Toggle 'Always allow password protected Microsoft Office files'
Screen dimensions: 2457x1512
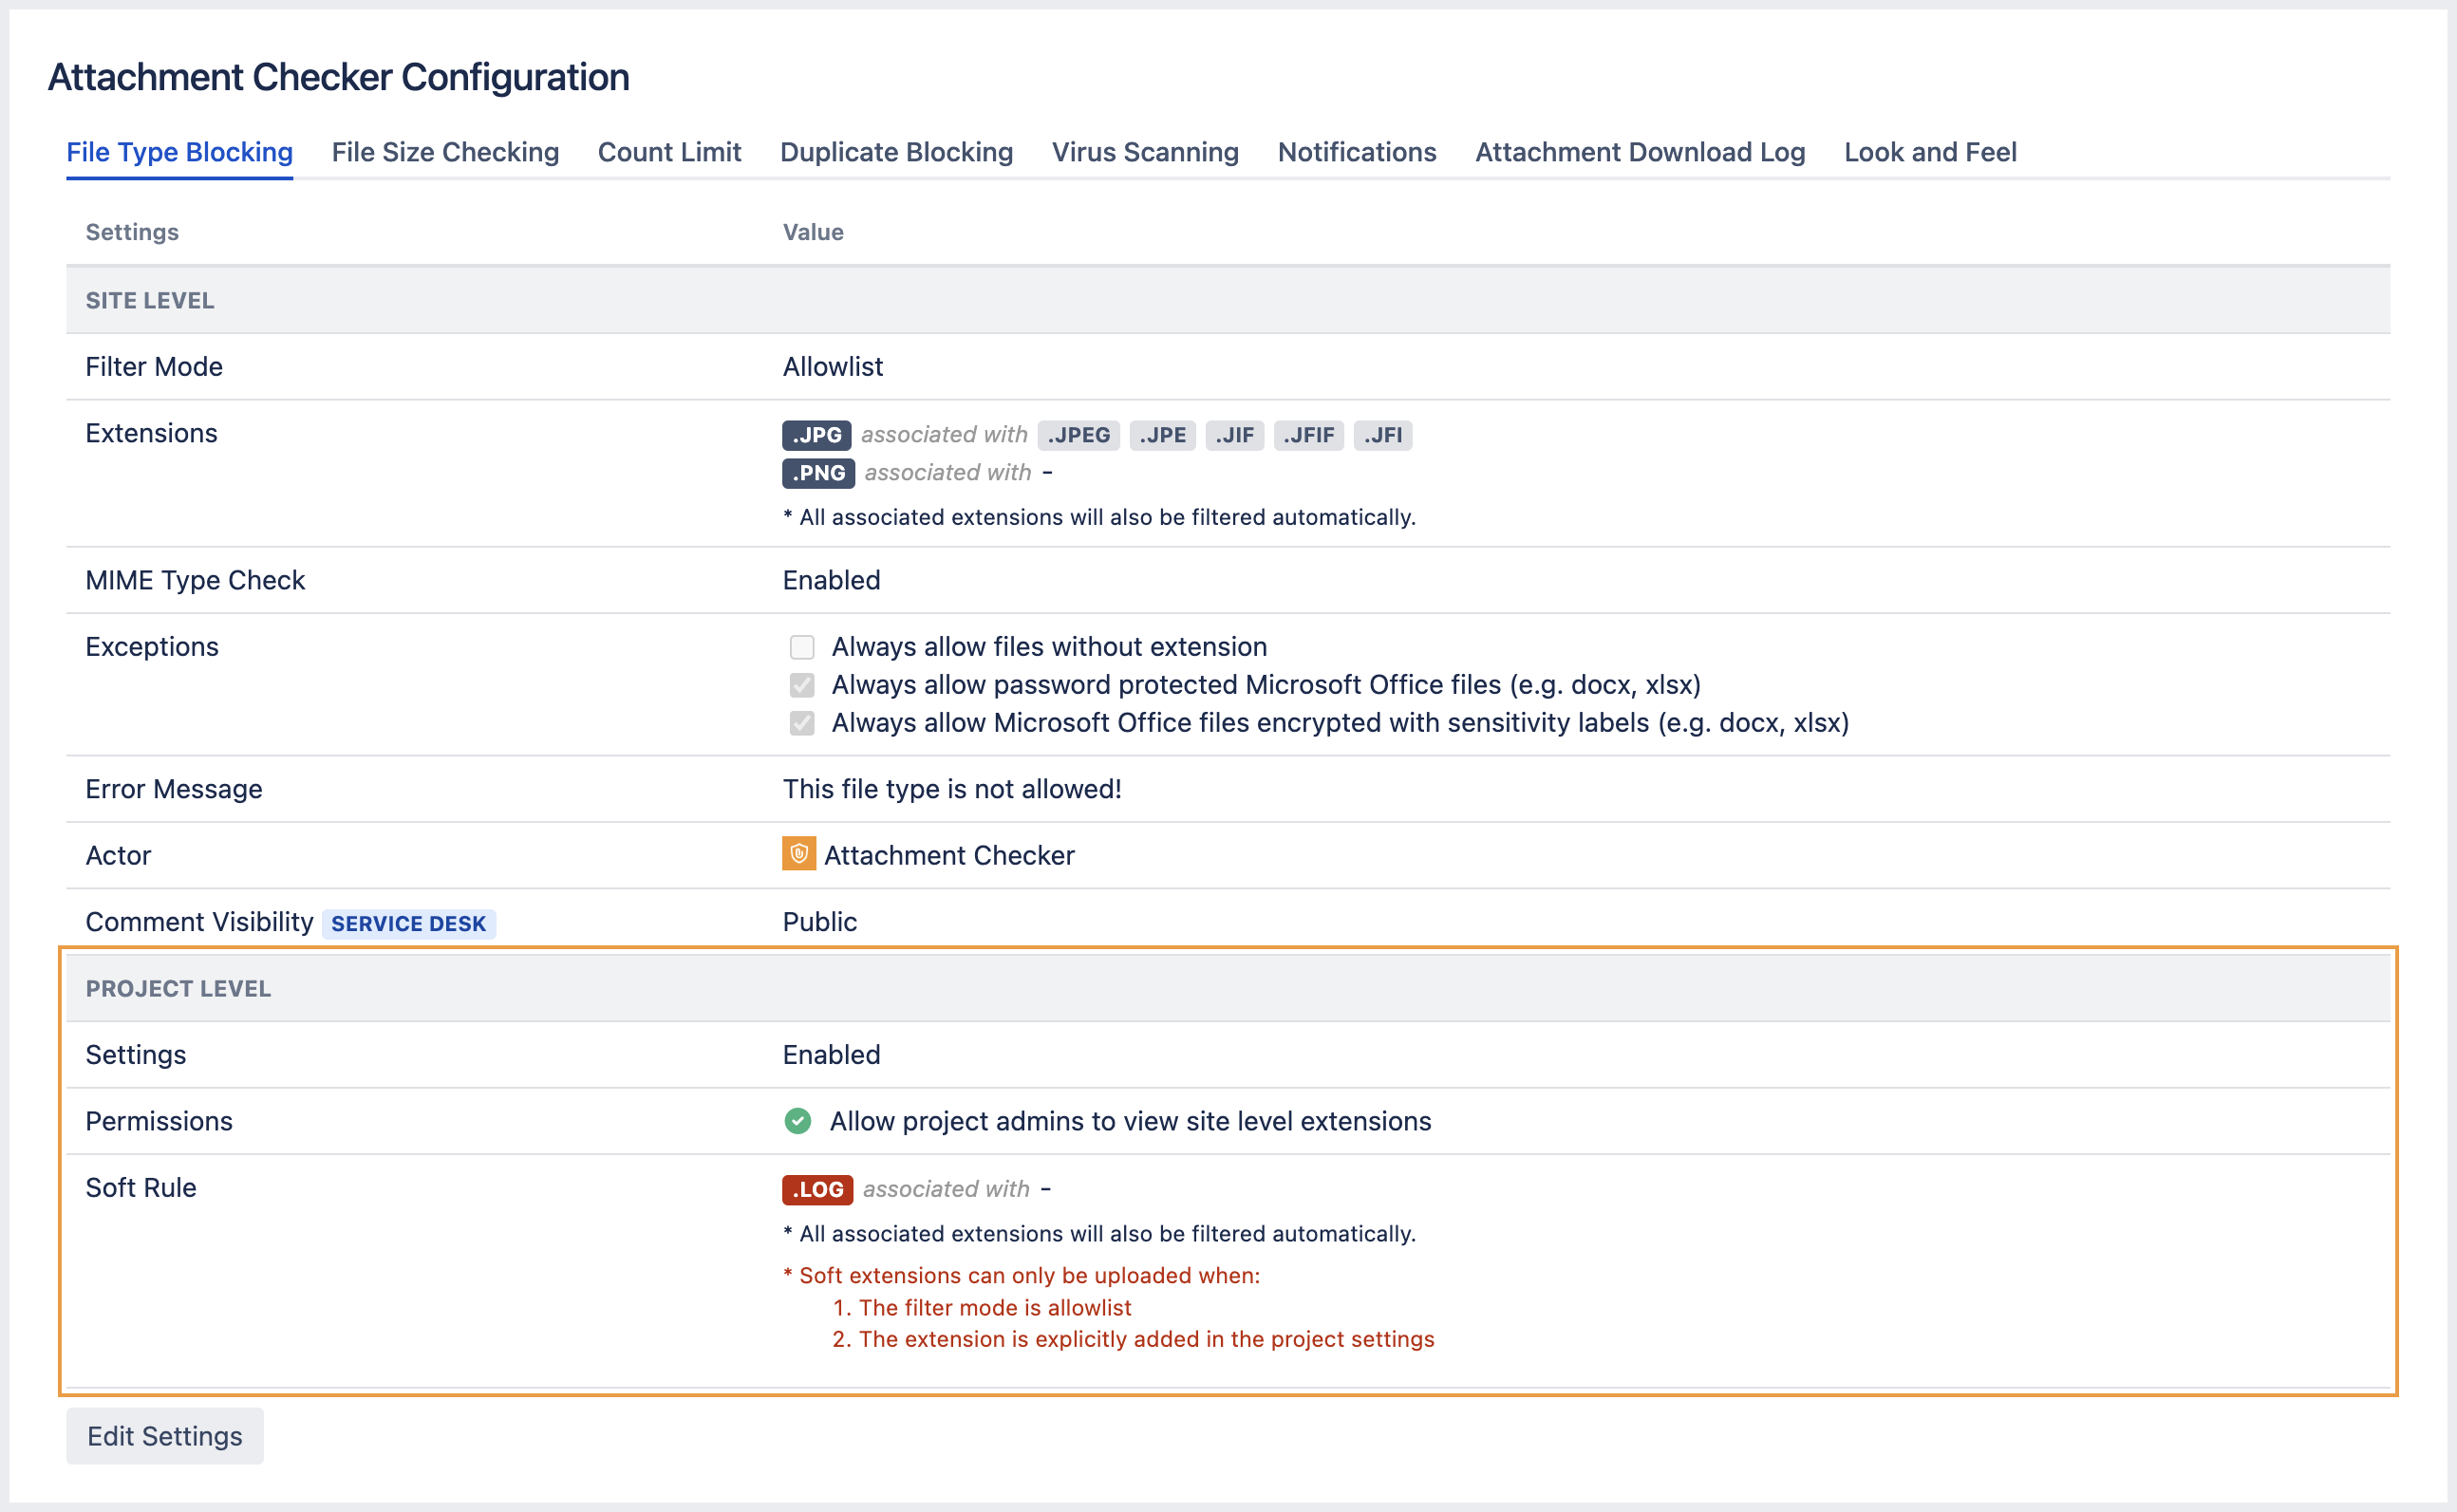coord(802,685)
